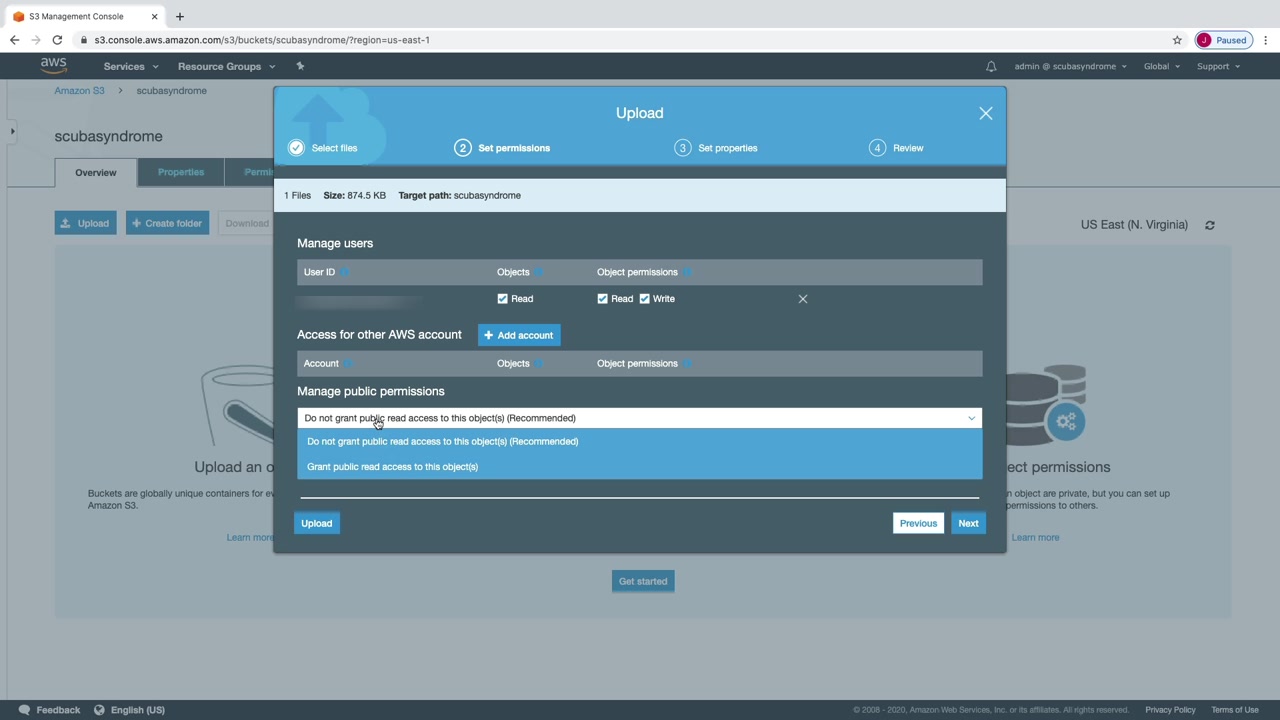This screenshot has width=1280, height=720.
Task: Click the info icon beside Objects in Manage users
Action: point(538,272)
